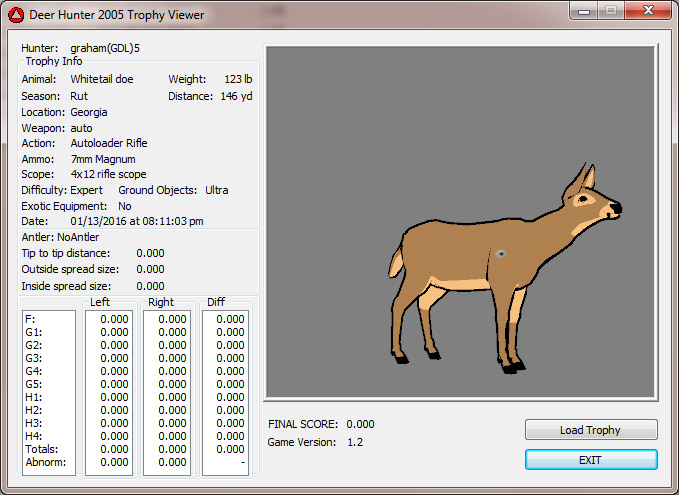The height and width of the screenshot is (495, 679).
Task: Click the bullet wound on the doe's body
Action: click(500, 254)
